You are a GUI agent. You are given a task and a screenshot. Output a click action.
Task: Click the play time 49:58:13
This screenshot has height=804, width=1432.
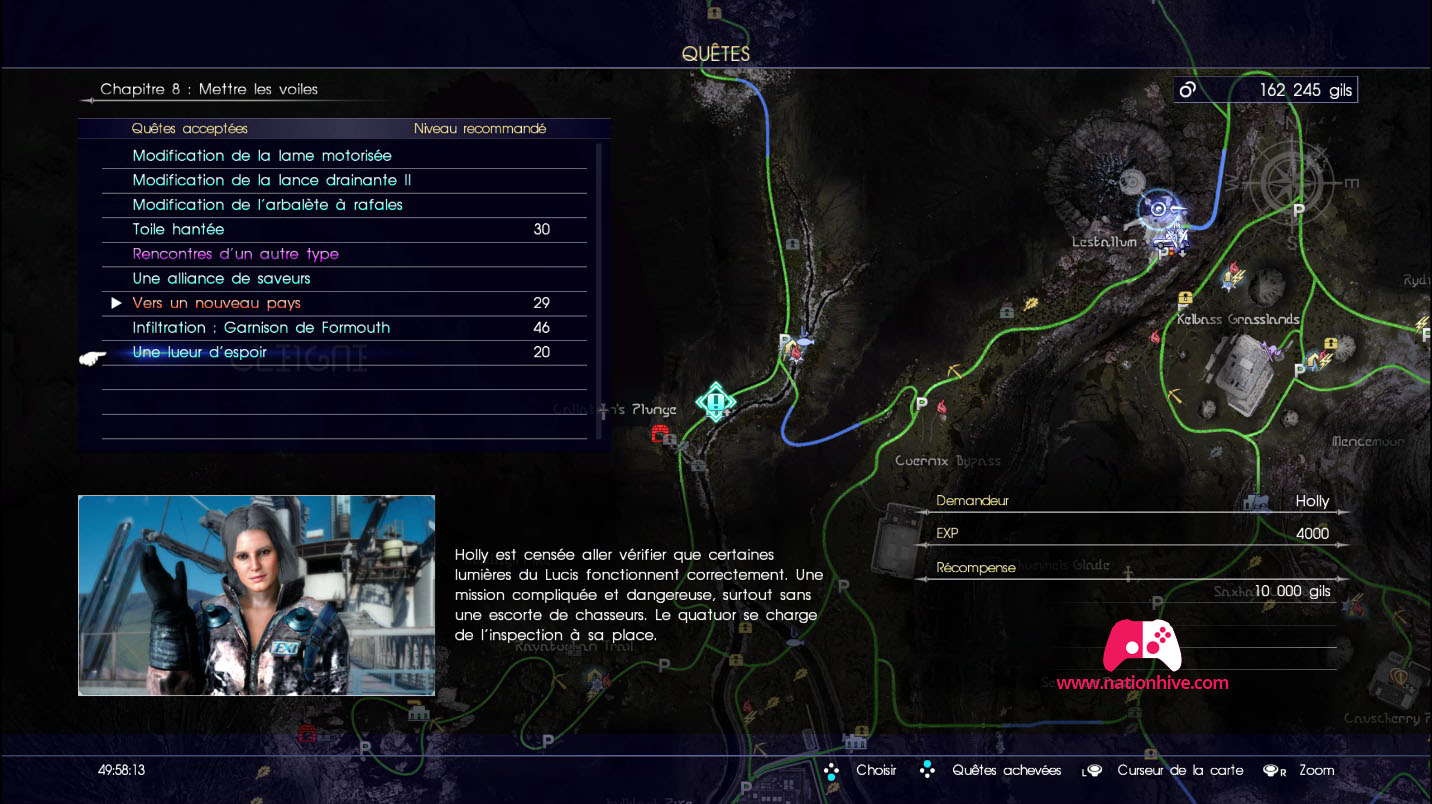[x=122, y=770]
